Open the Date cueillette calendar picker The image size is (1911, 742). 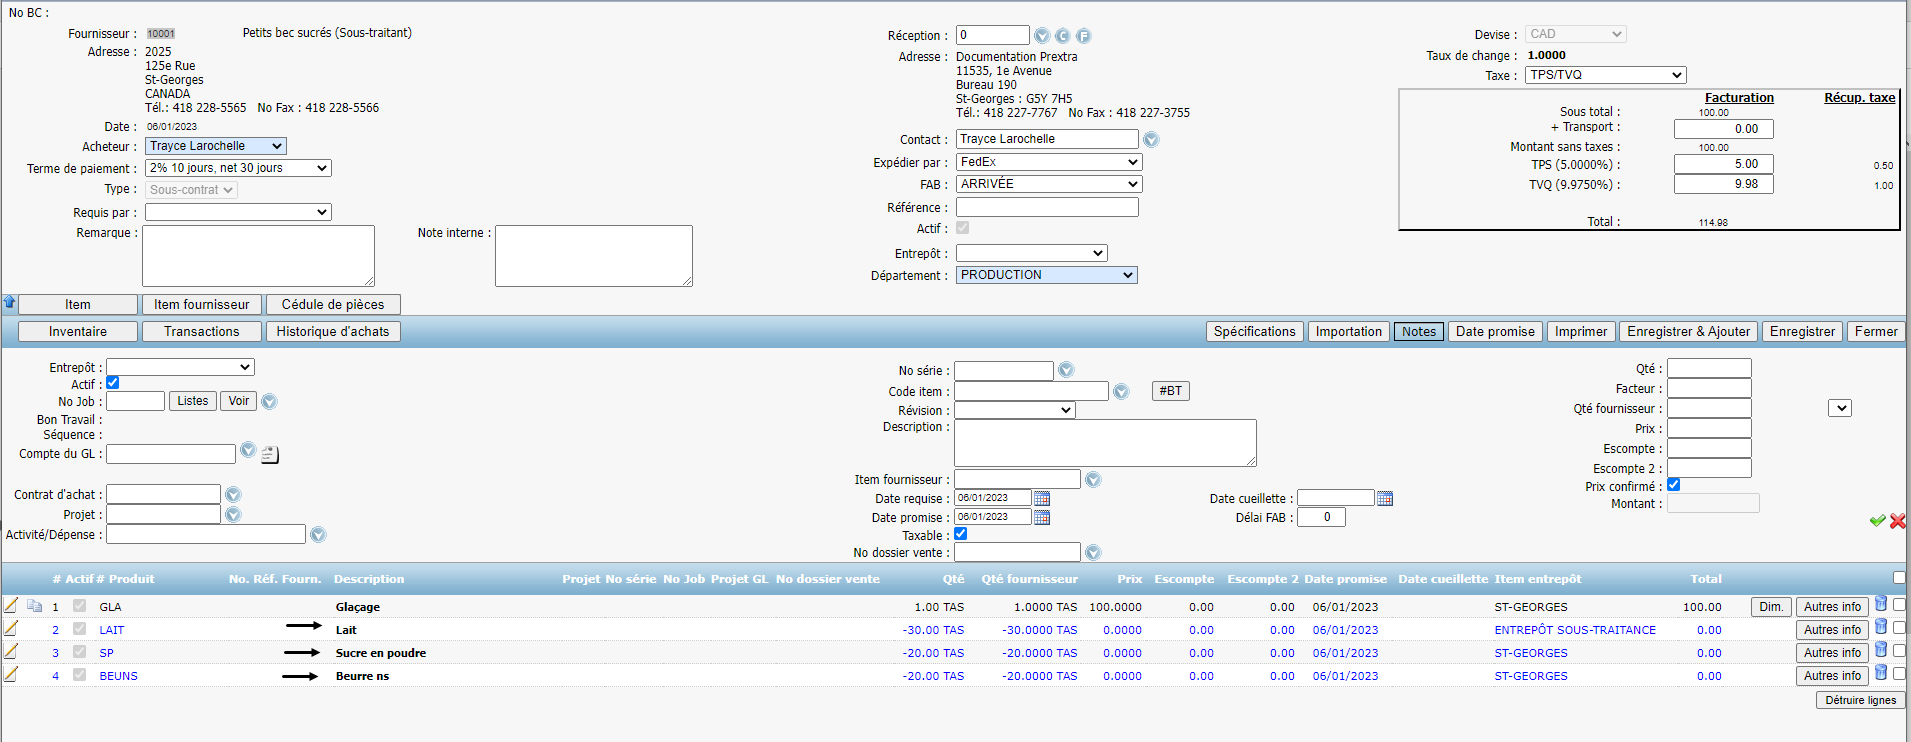[x=1385, y=498]
